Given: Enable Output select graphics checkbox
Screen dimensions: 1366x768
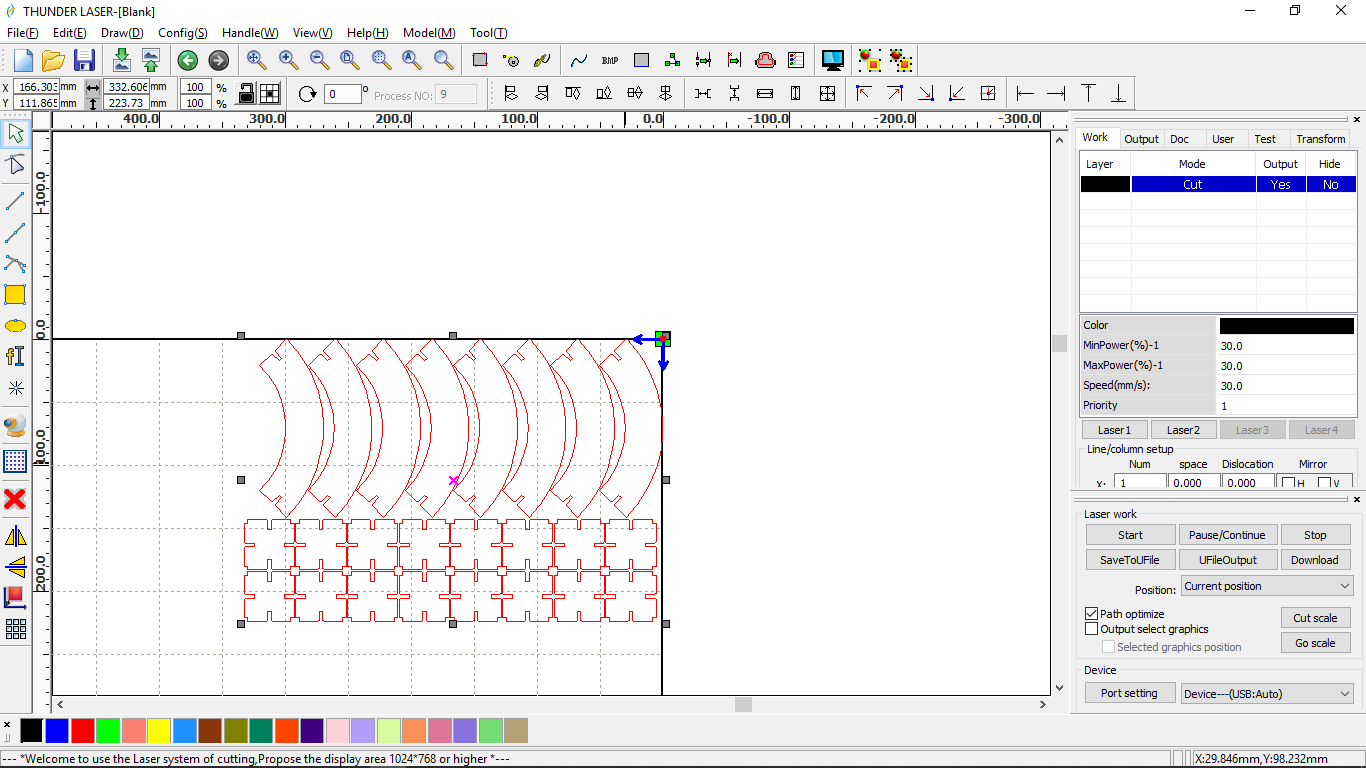Looking at the screenshot, I should click(x=1092, y=629).
